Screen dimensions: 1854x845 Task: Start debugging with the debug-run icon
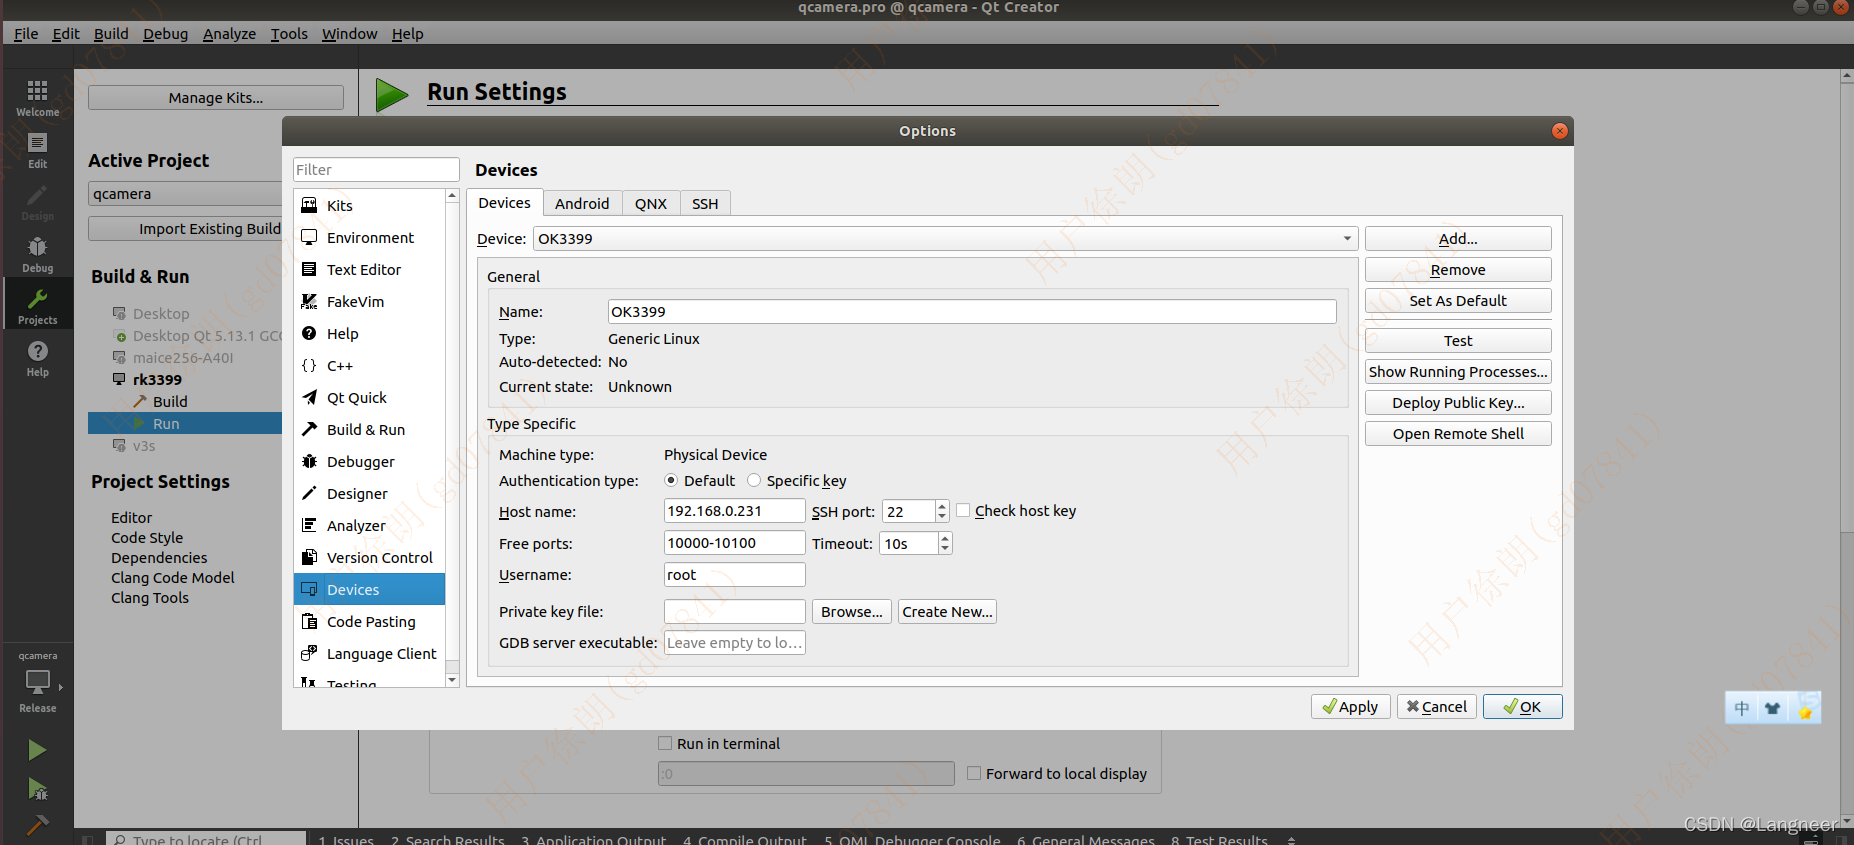37,789
